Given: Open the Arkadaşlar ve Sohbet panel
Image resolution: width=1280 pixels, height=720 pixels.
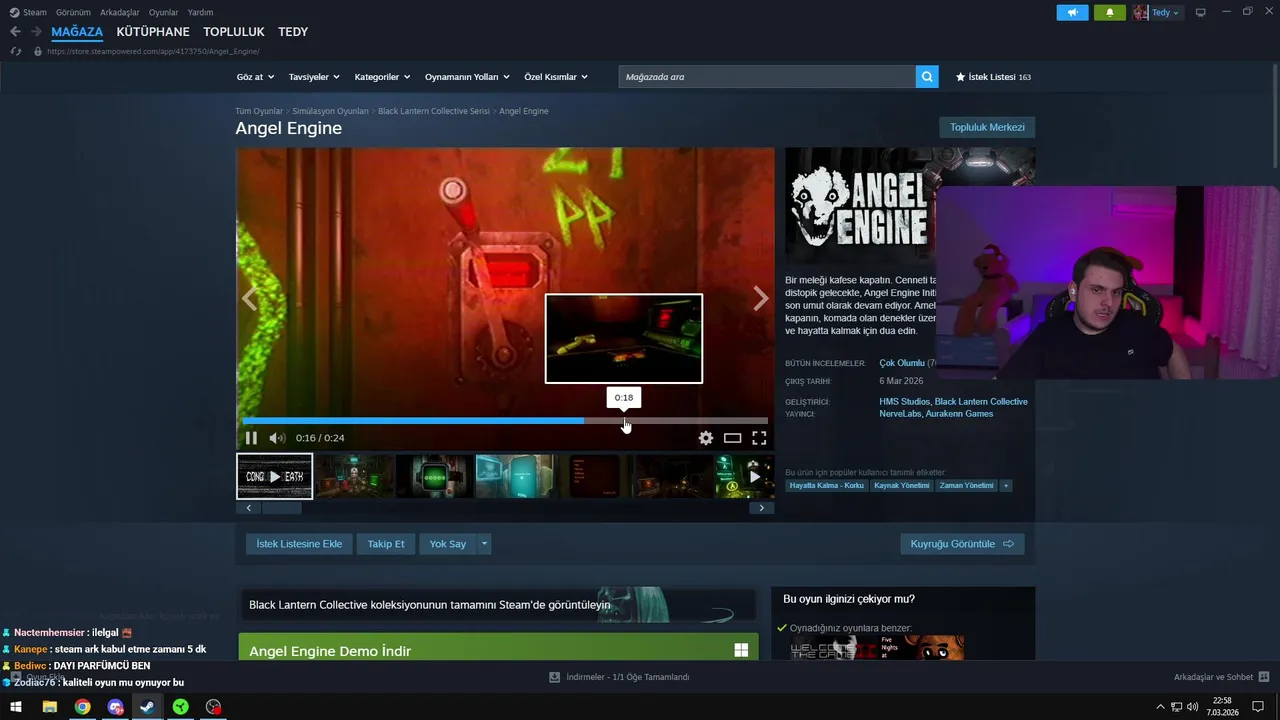Looking at the screenshot, I should [x=1221, y=677].
